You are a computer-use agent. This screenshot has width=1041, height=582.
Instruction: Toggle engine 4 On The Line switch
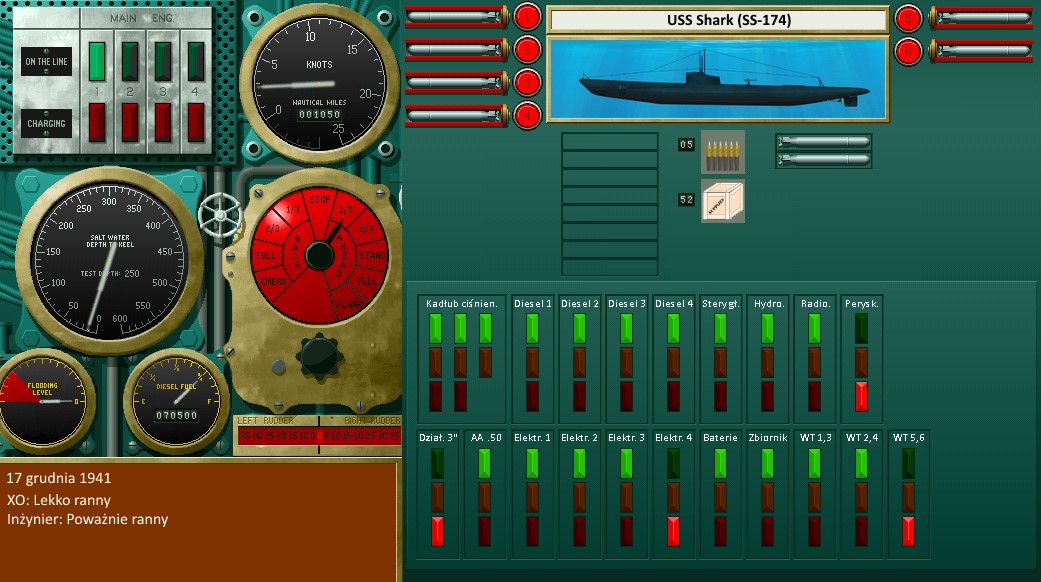point(196,60)
